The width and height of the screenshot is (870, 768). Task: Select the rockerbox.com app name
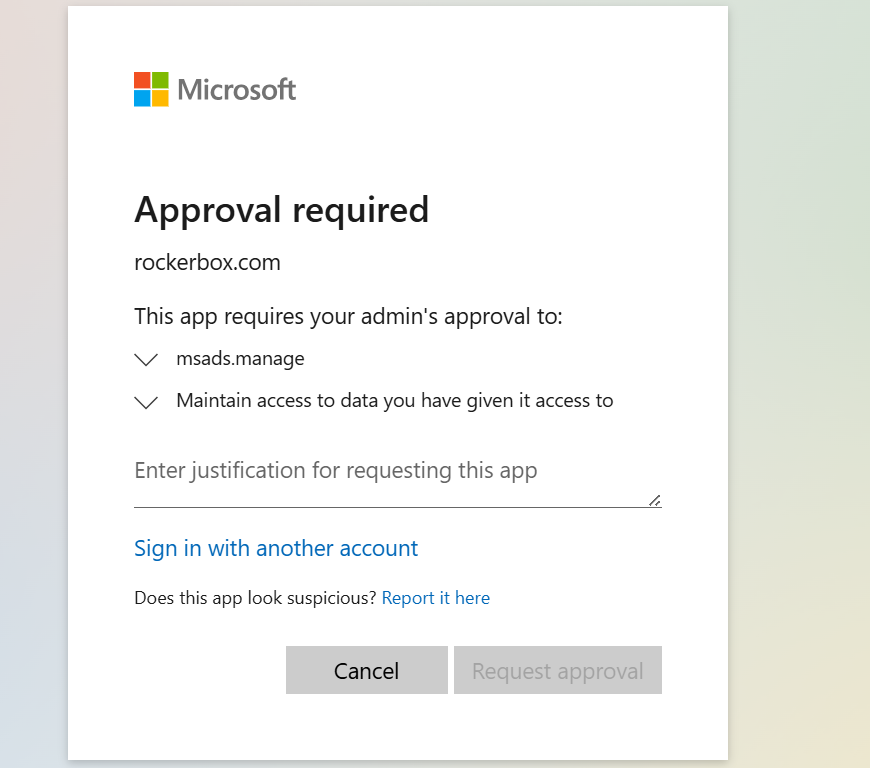point(208,262)
